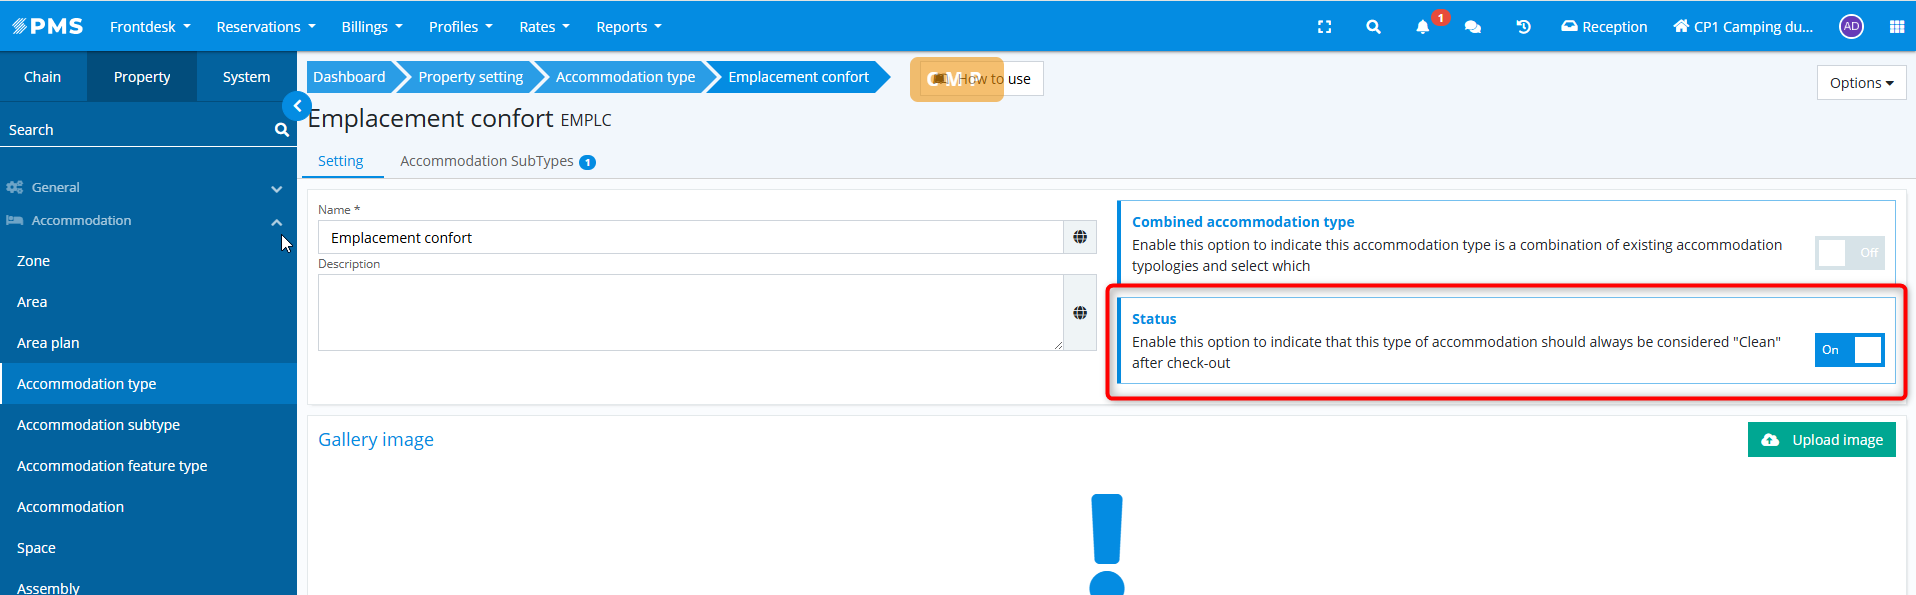Click the fullscreen expand icon
Image resolution: width=1916 pixels, height=595 pixels.
[x=1324, y=27]
